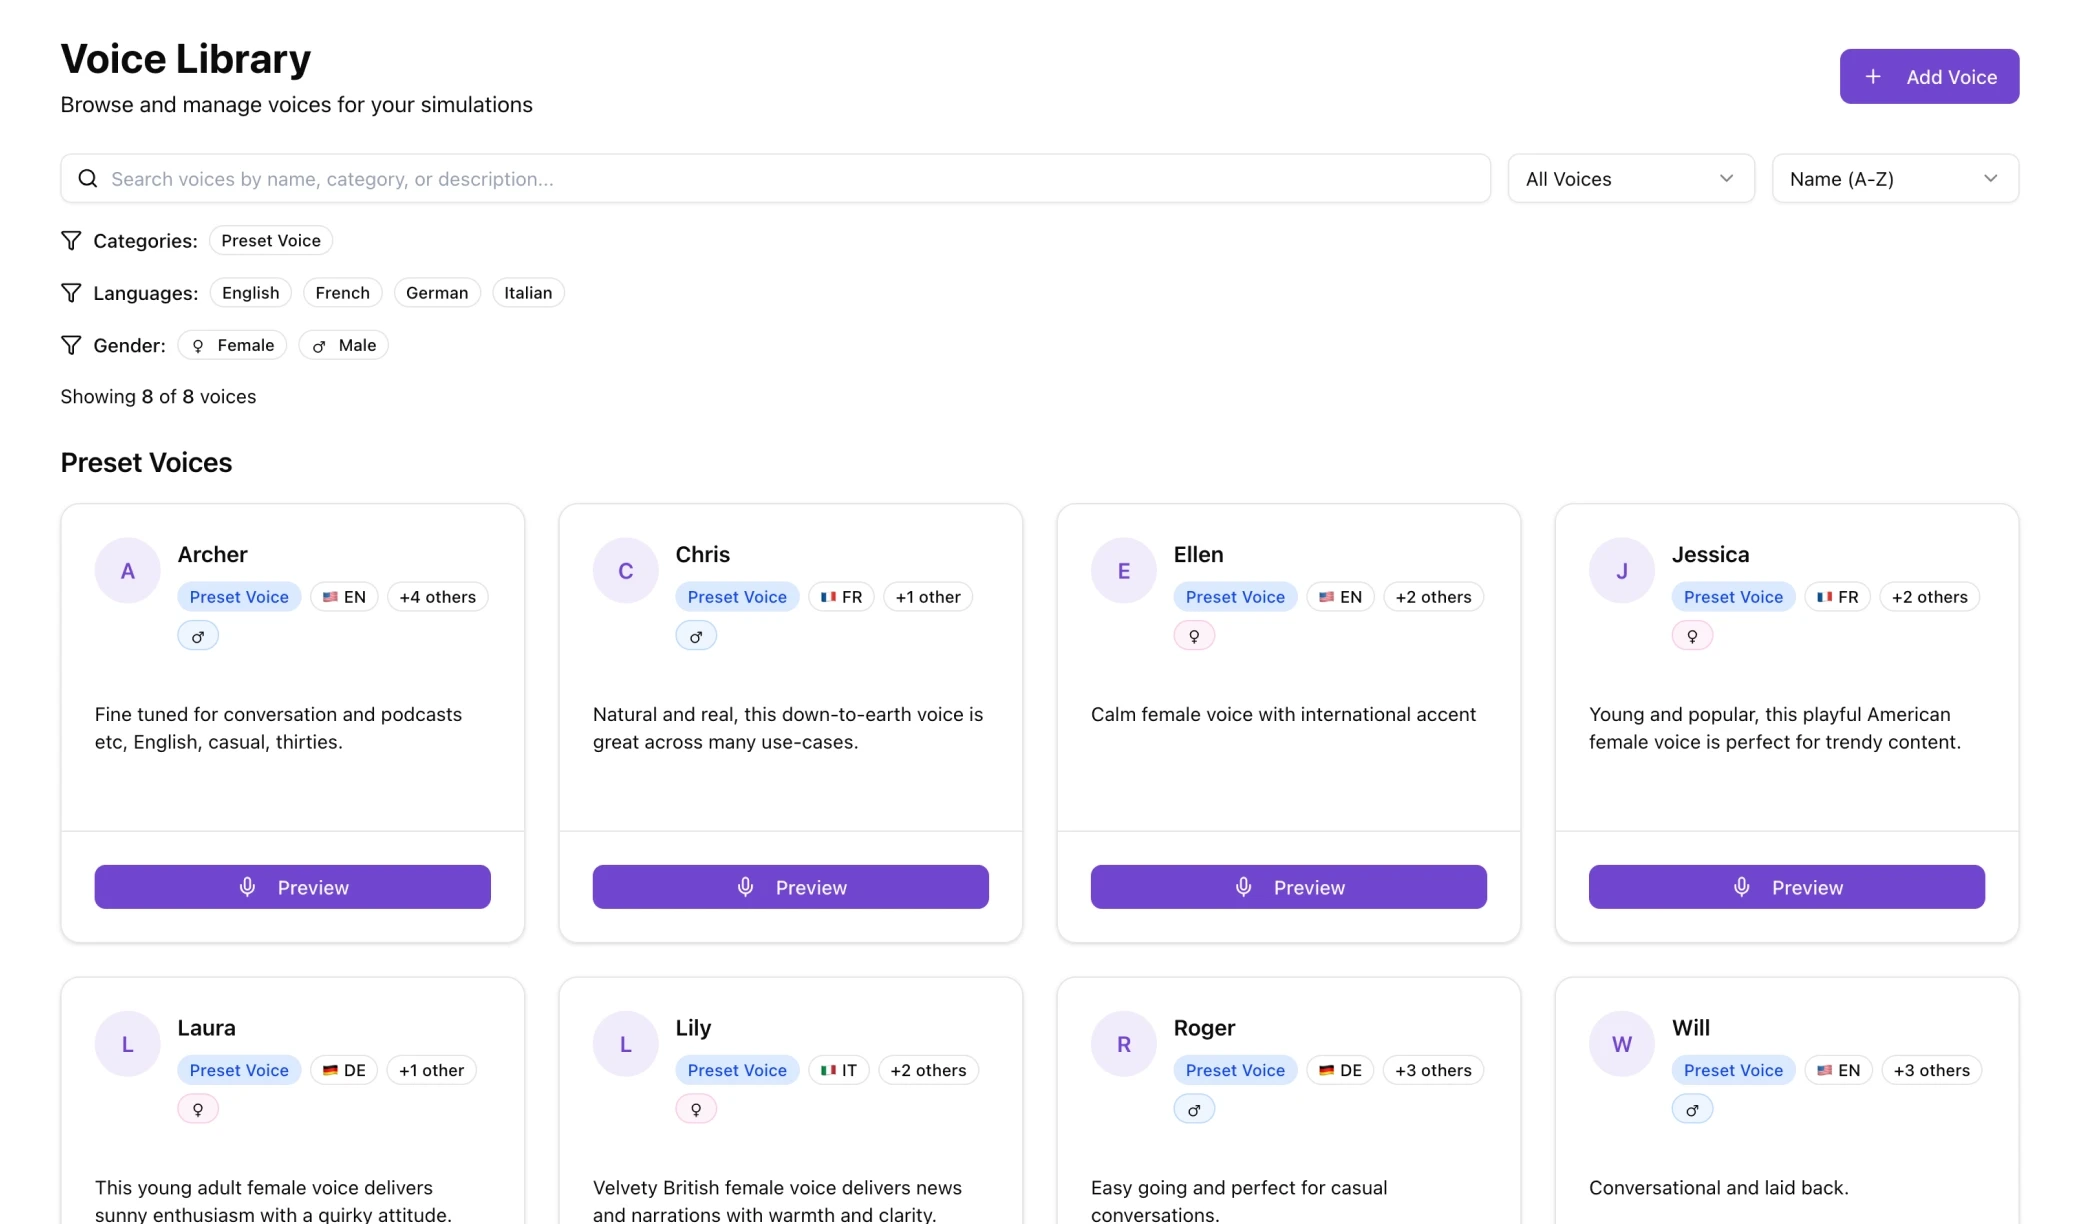Preview the Jessica voice
The image size is (2080, 1224).
pyautogui.click(x=1786, y=887)
